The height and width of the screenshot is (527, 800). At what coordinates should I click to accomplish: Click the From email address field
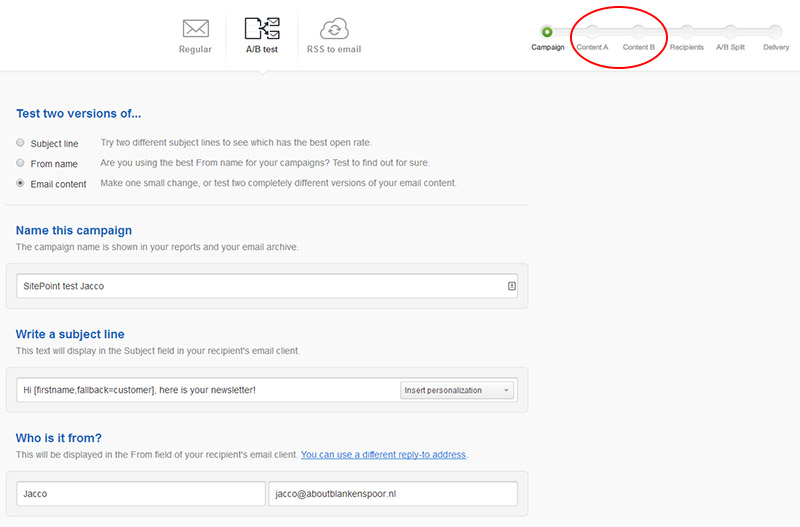point(393,494)
